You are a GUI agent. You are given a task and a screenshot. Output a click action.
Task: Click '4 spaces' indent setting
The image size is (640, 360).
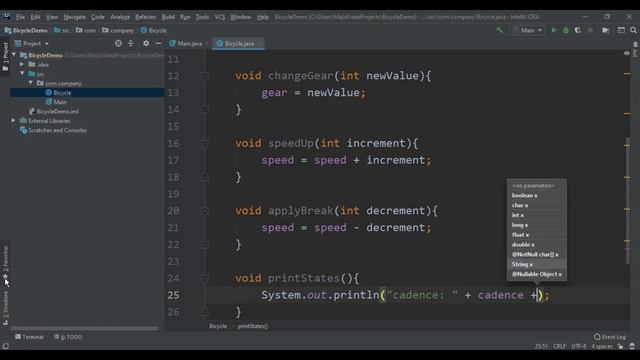click(x=602, y=346)
